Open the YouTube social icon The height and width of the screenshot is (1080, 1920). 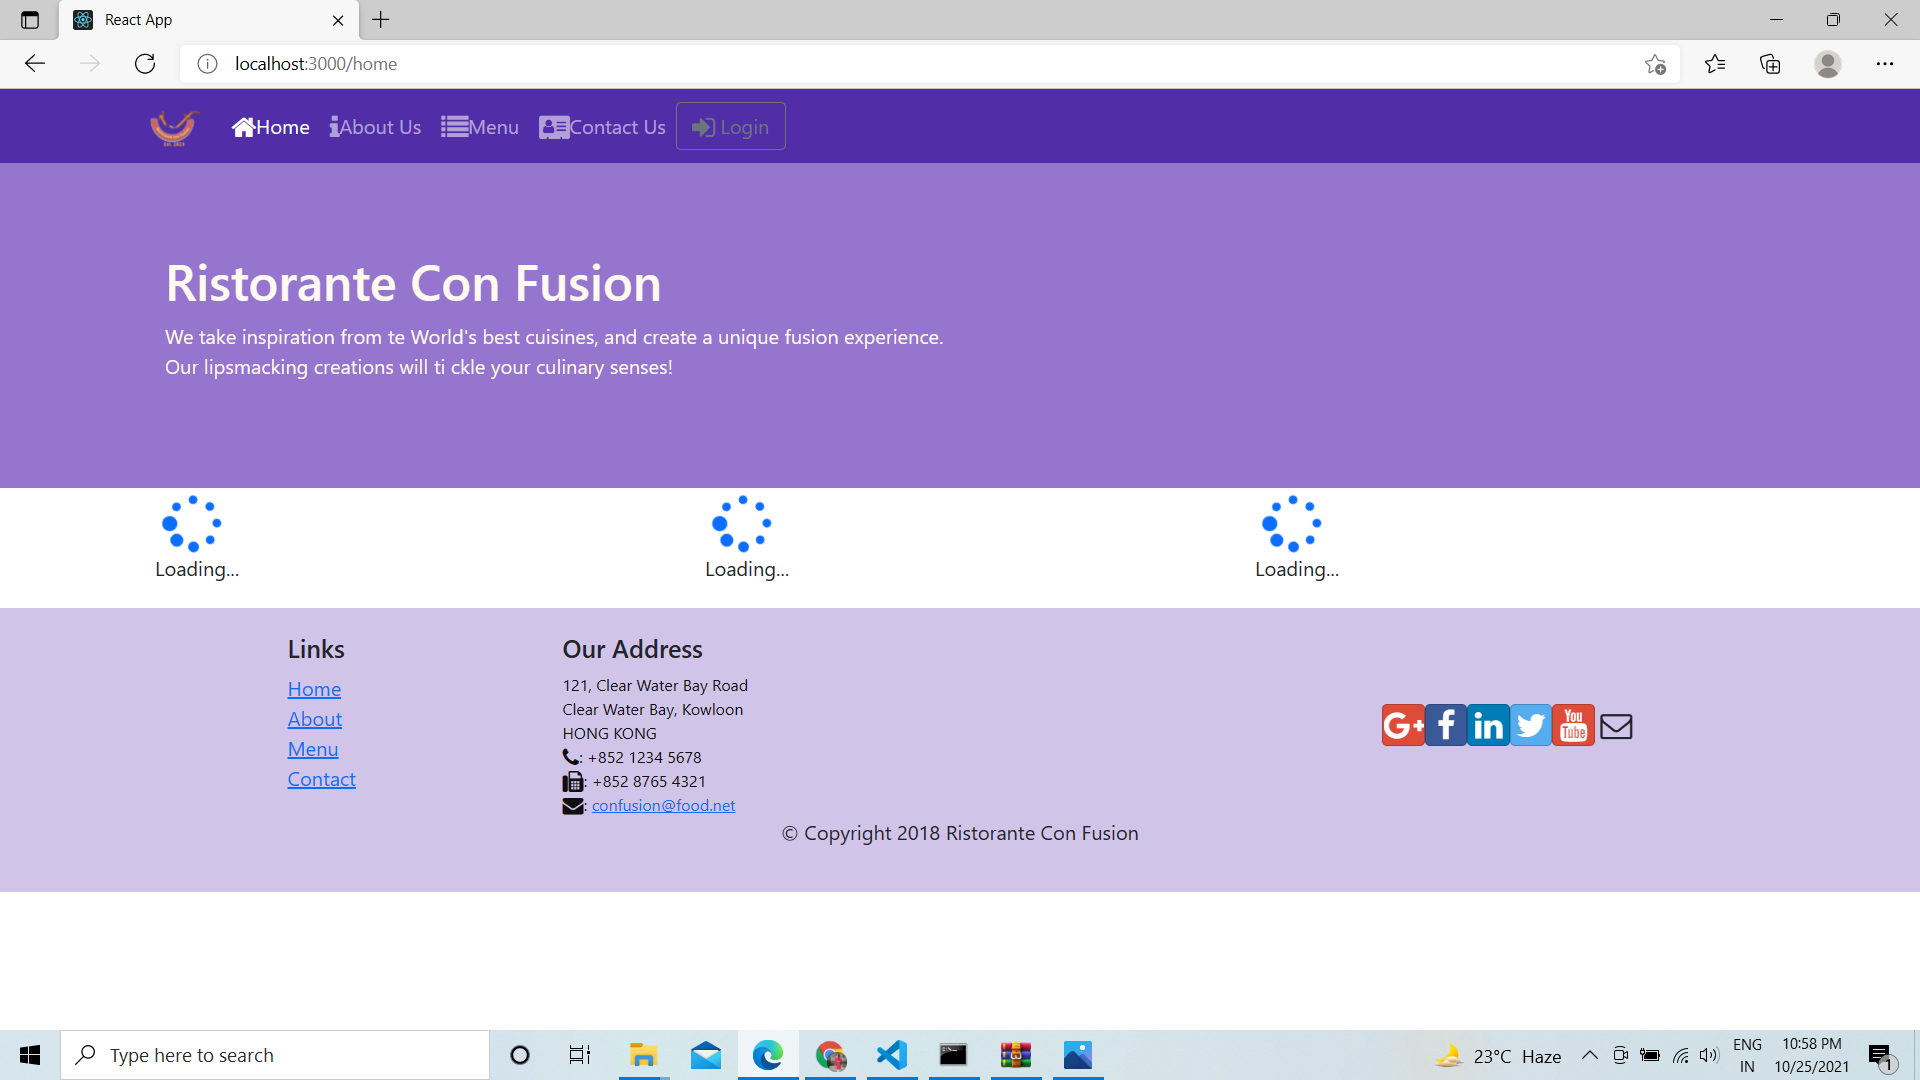tap(1573, 726)
